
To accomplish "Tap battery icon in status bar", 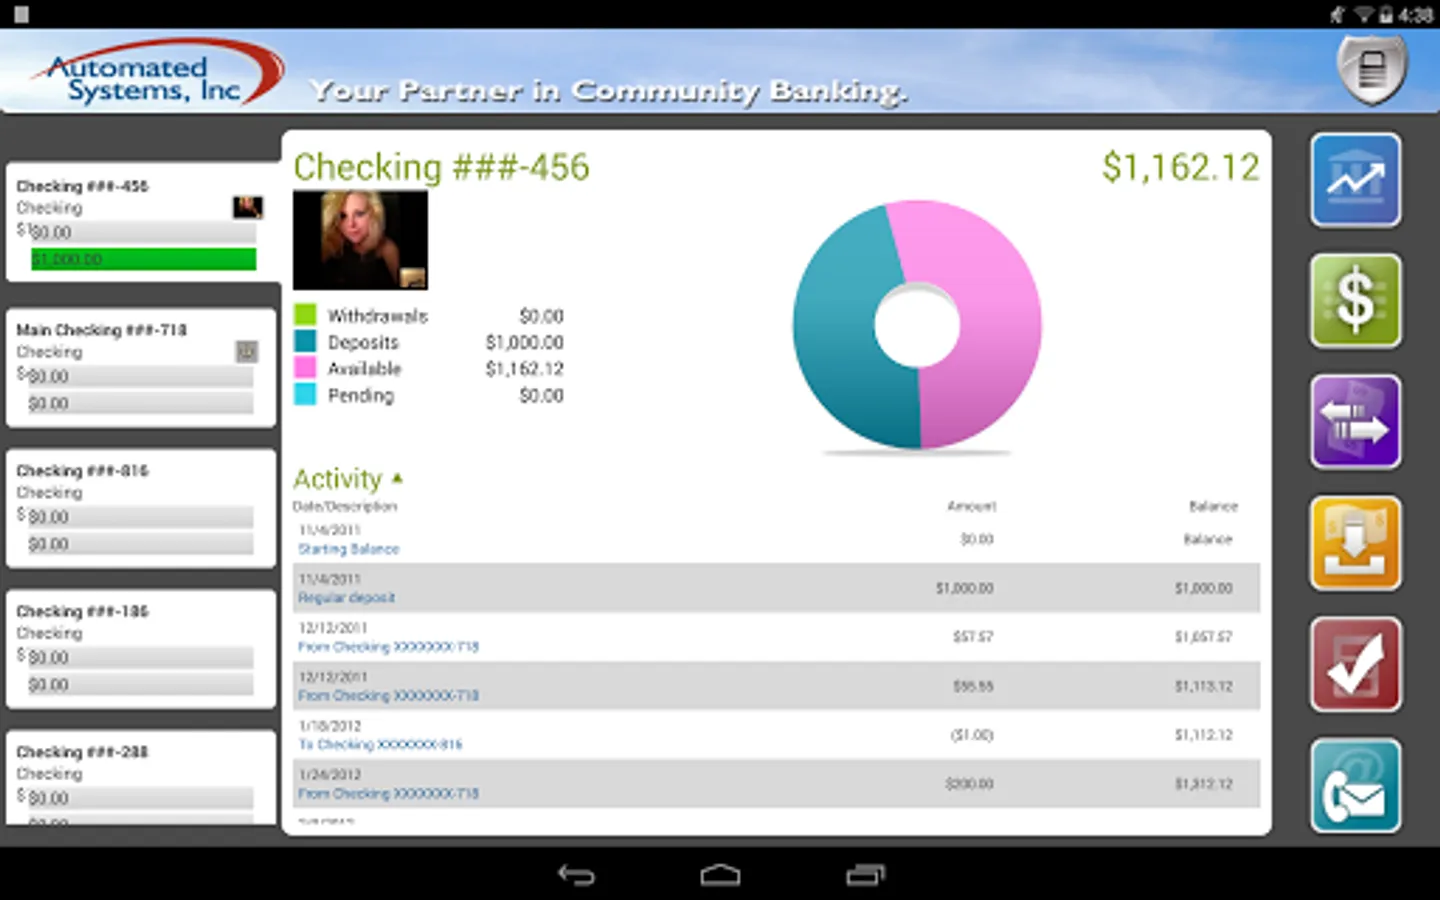I will 1386,14.
